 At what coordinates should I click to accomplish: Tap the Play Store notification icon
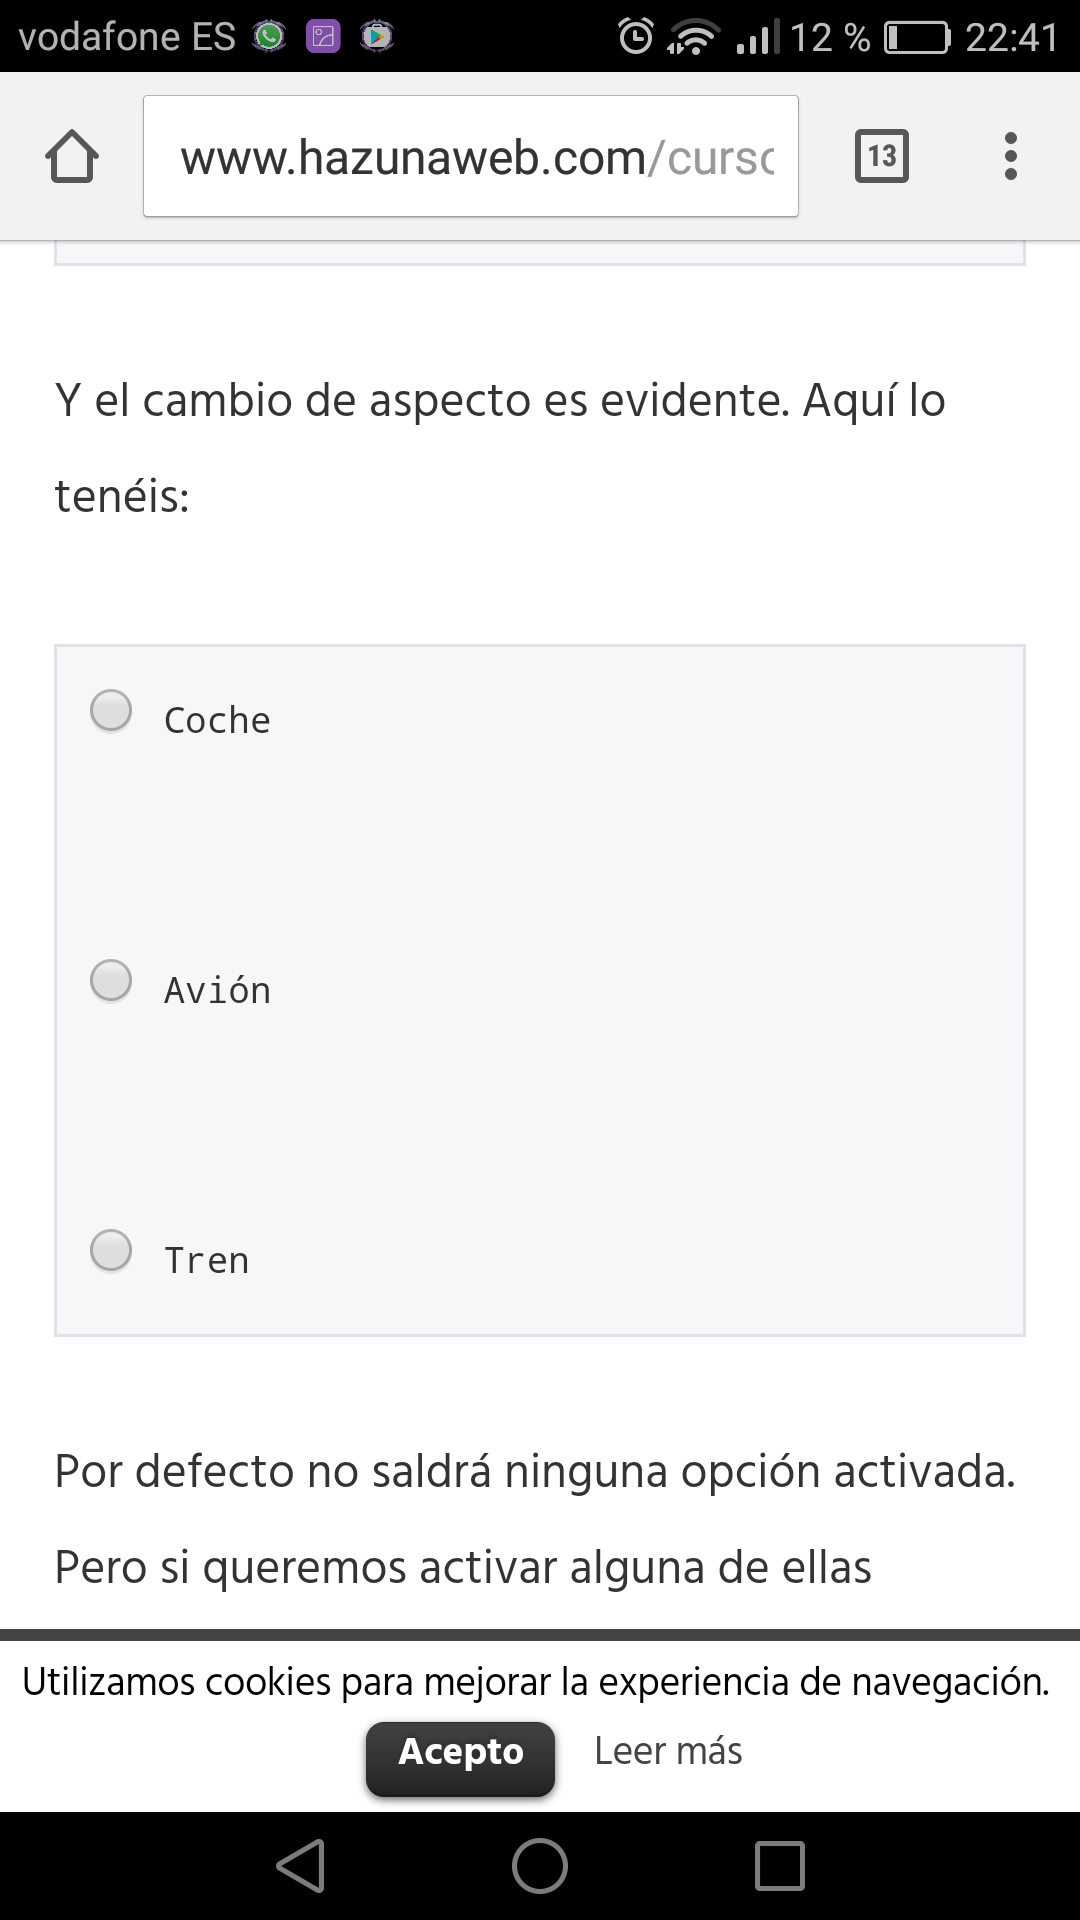point(377,37)
